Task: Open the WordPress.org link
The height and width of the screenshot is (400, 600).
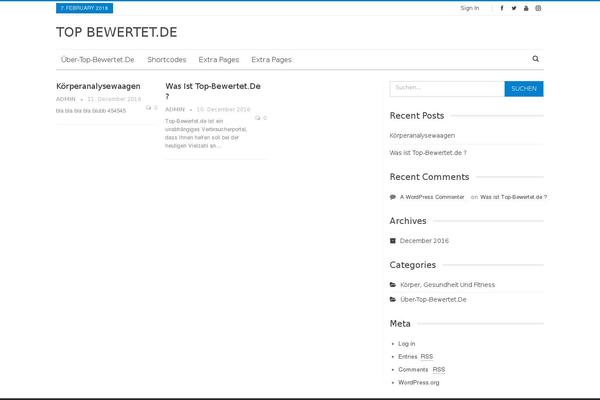Action: pyautogui.click(x=419, y=382)
